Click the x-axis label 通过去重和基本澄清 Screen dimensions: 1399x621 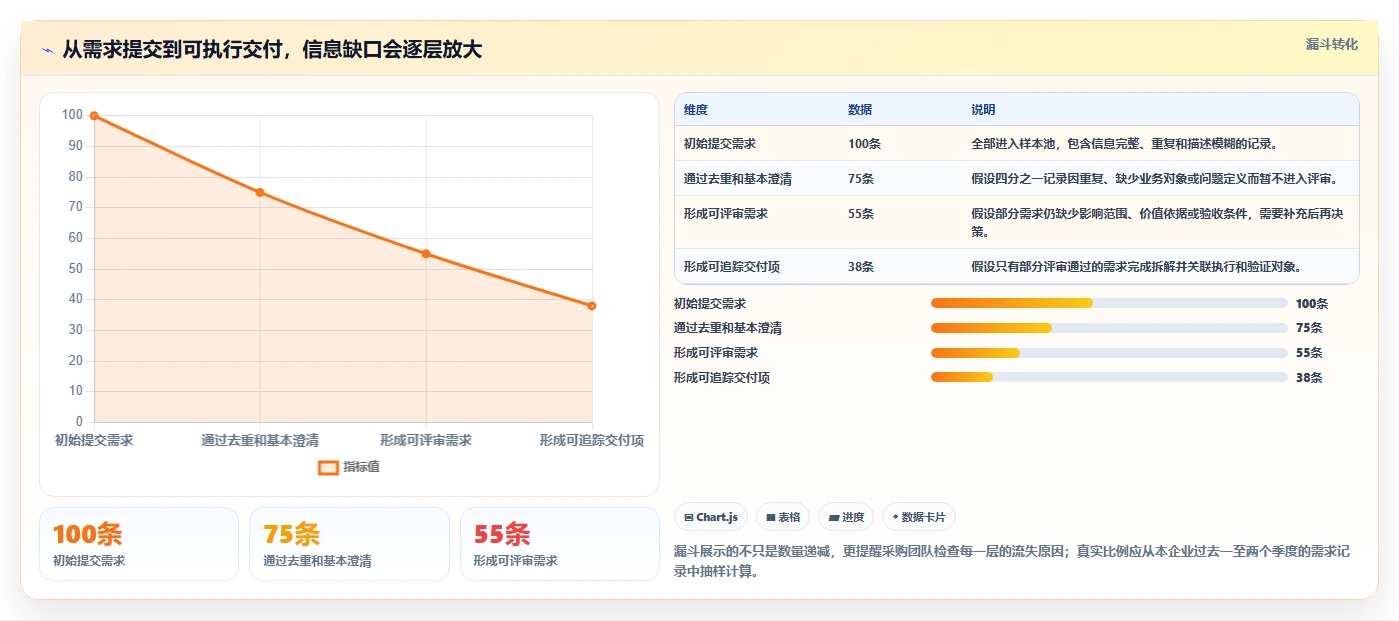click(260, 440)
